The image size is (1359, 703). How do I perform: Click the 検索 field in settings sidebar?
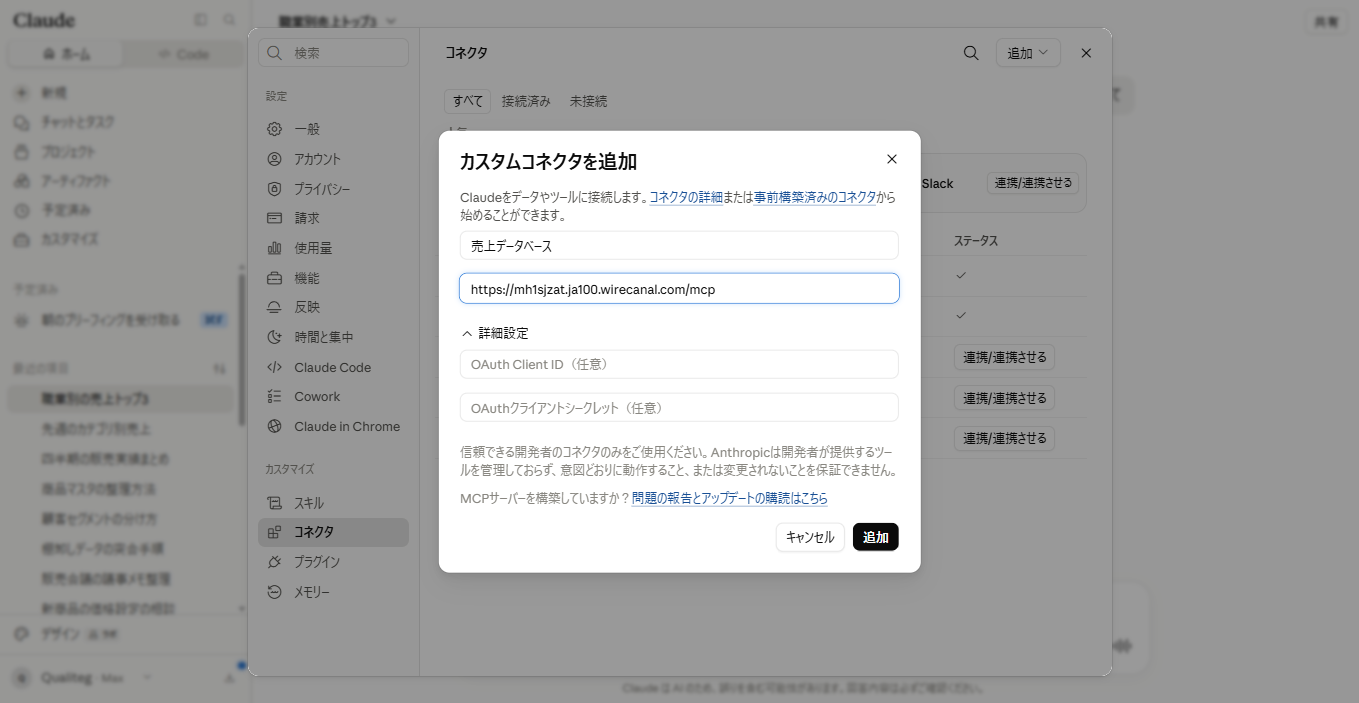333,53
